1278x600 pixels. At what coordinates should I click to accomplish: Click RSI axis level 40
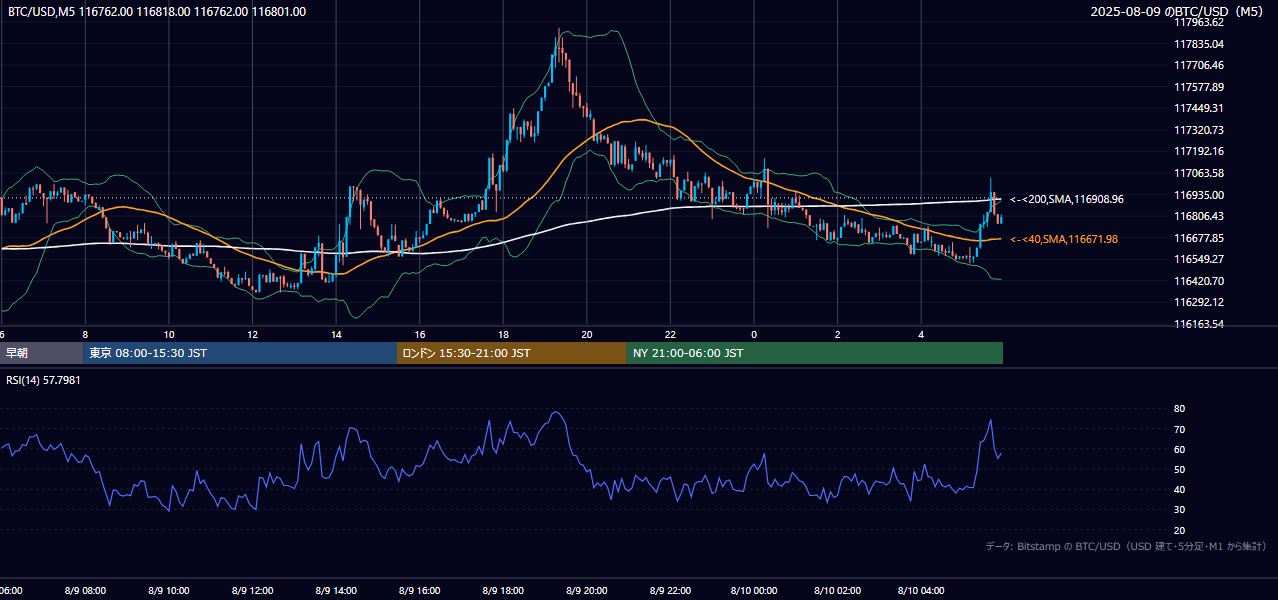(1180, 490)
